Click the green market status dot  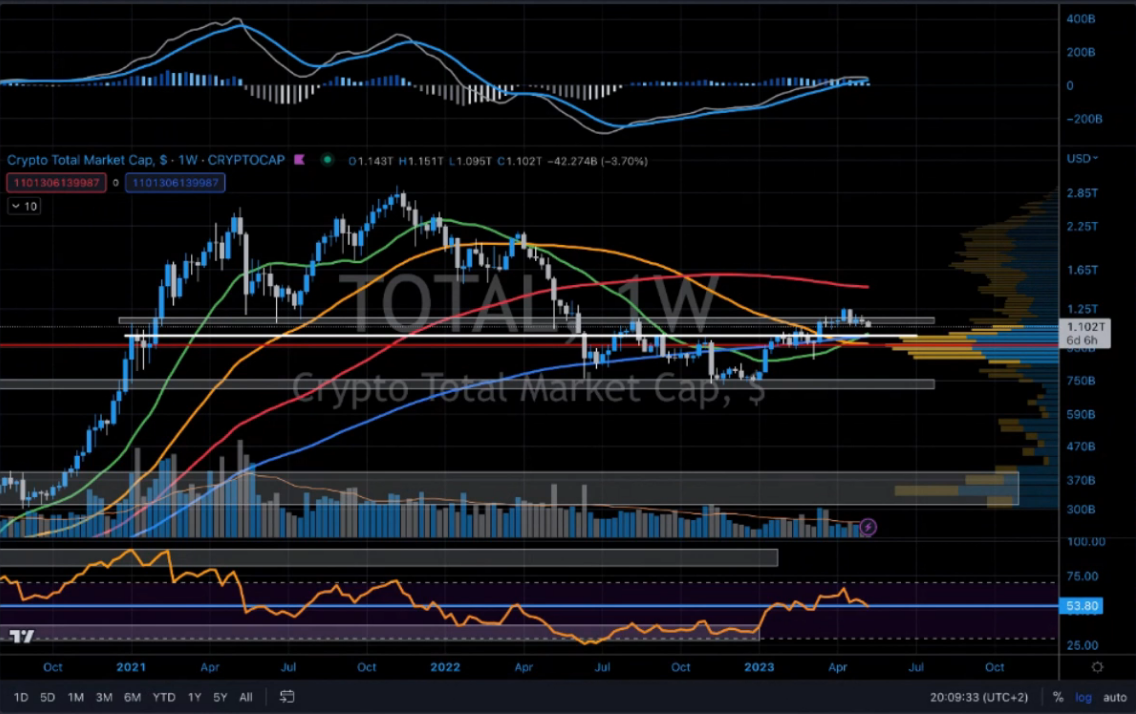pyautogui.click(x=327, y=160)
